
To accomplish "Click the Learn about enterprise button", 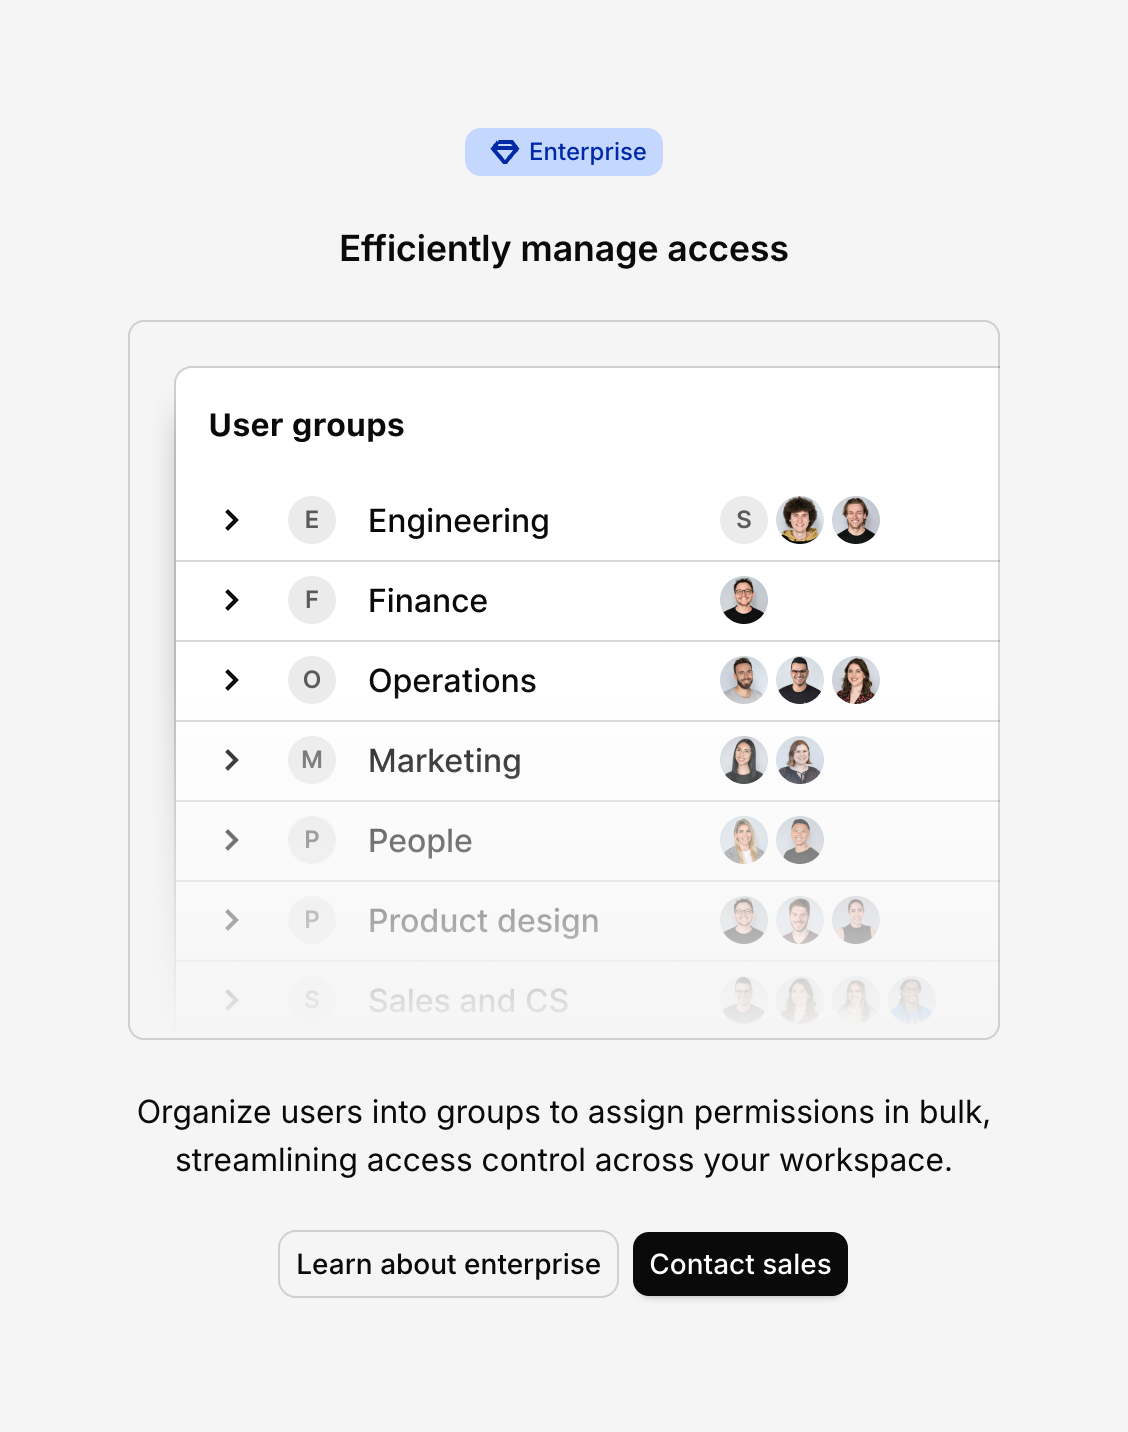I will point(448,1264).
